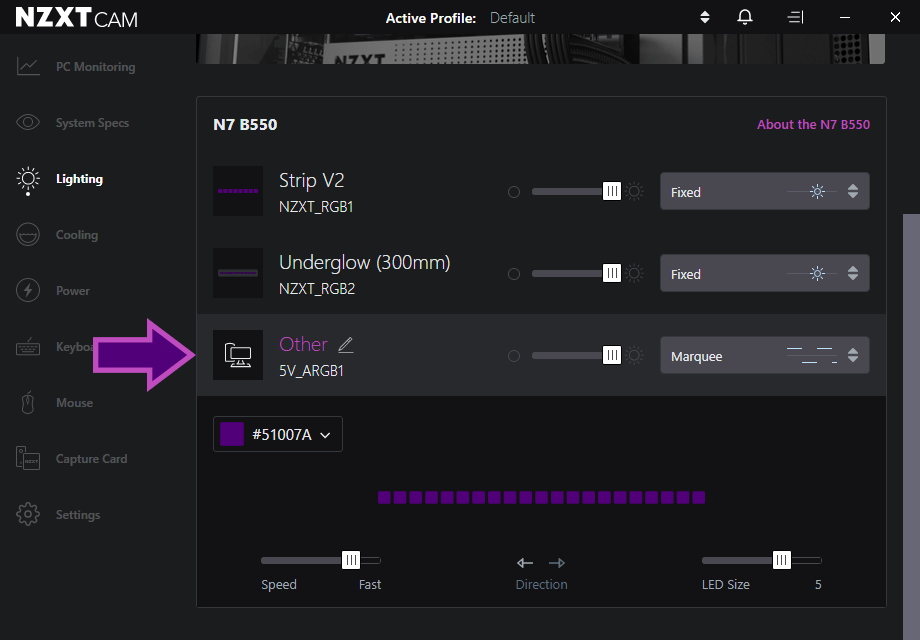The height and width of the screenshot is (640, 920).
Task: Click the Cooling fan icon
Action: pos(27,234)
